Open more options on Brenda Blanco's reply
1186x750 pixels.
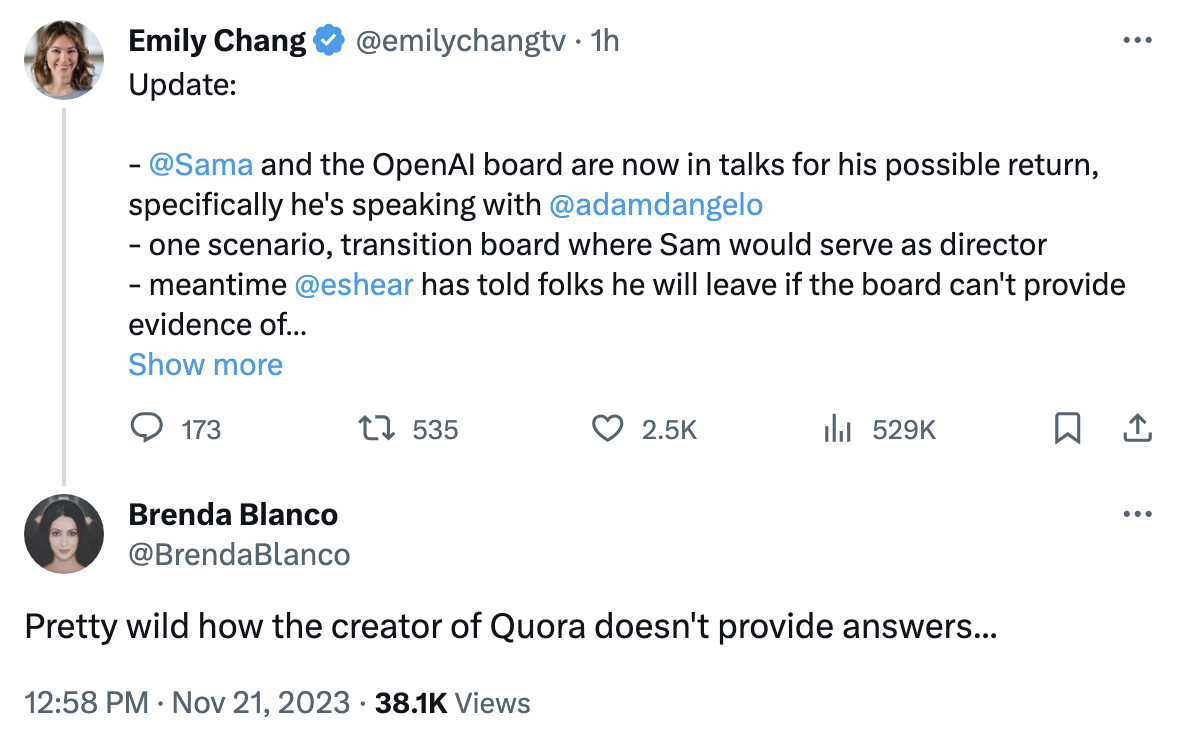coord(1138,514)
